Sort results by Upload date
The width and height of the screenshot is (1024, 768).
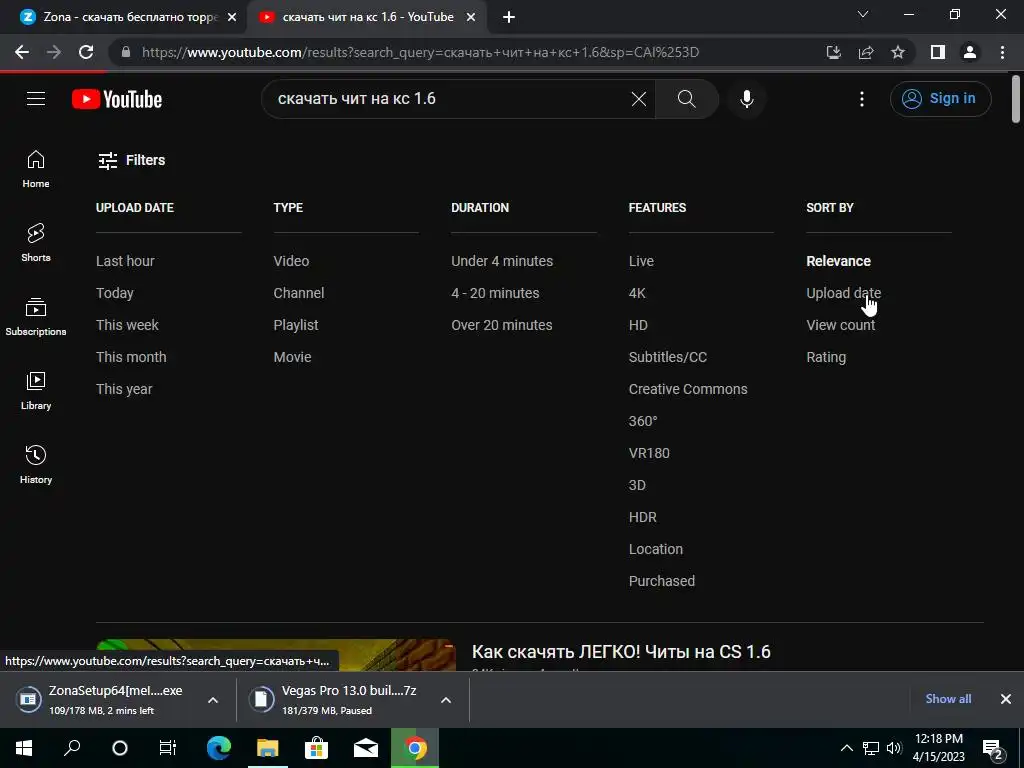[844, 293]
